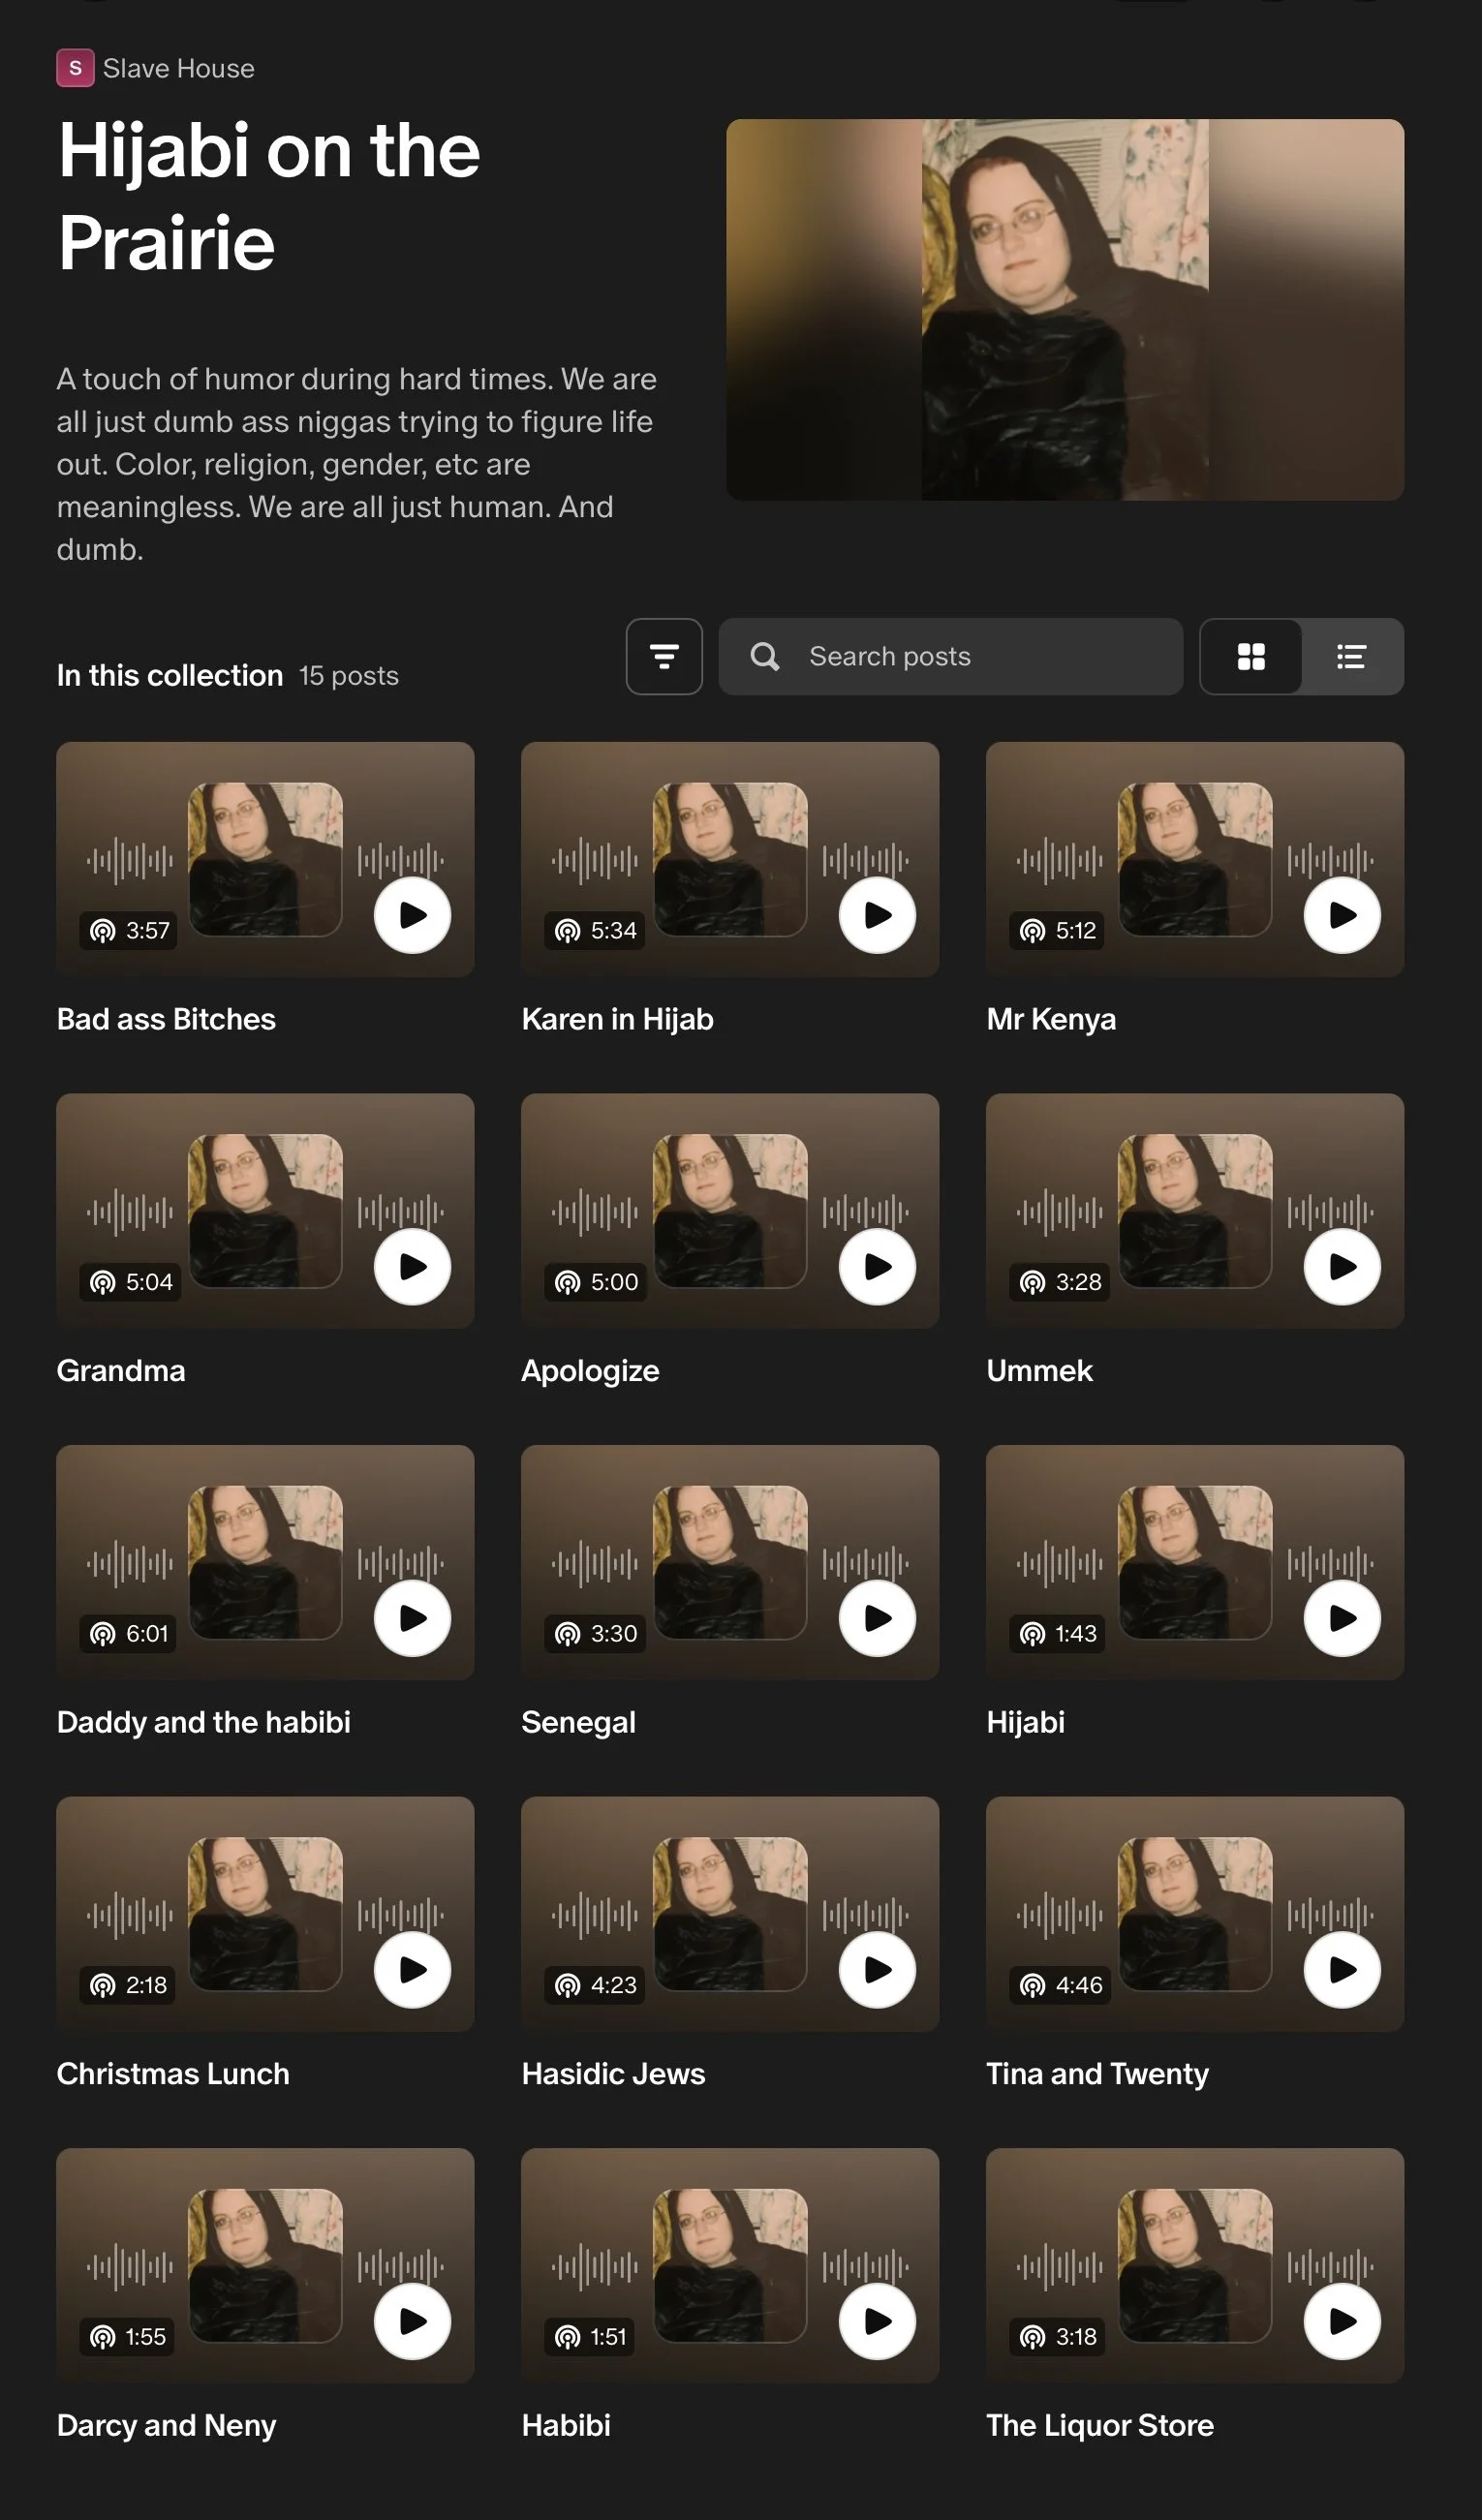Click the In this collection label
The height and width of the screenshot is (2520, 1482).
(169, 676)
